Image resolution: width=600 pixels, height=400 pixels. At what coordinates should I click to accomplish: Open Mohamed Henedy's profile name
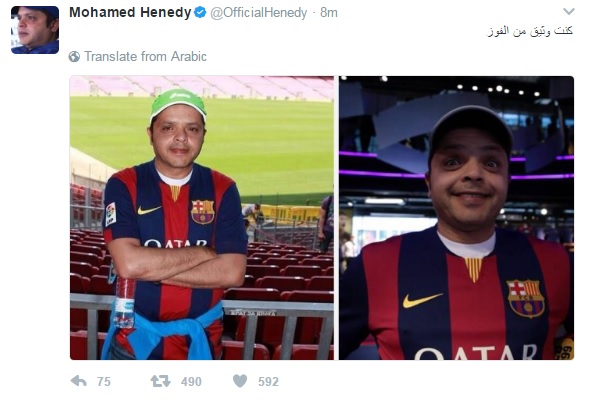[130, 12]
